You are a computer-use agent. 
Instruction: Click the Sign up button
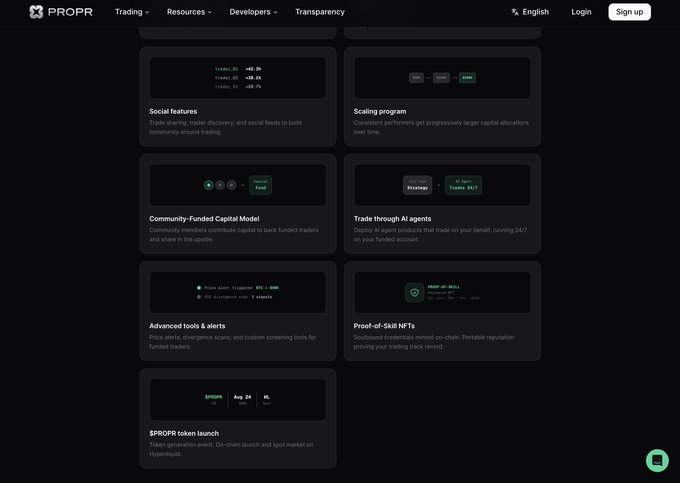pos(629,12)
